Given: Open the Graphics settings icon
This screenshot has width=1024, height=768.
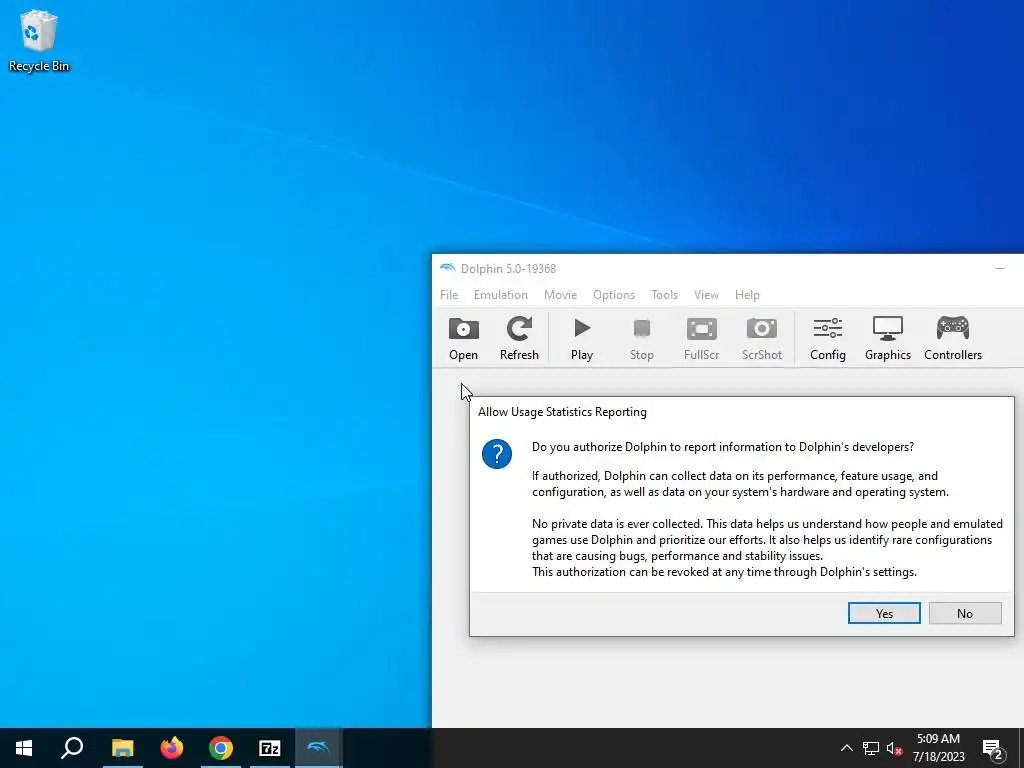Looking at the screenshot, I should tap(888, 338).
